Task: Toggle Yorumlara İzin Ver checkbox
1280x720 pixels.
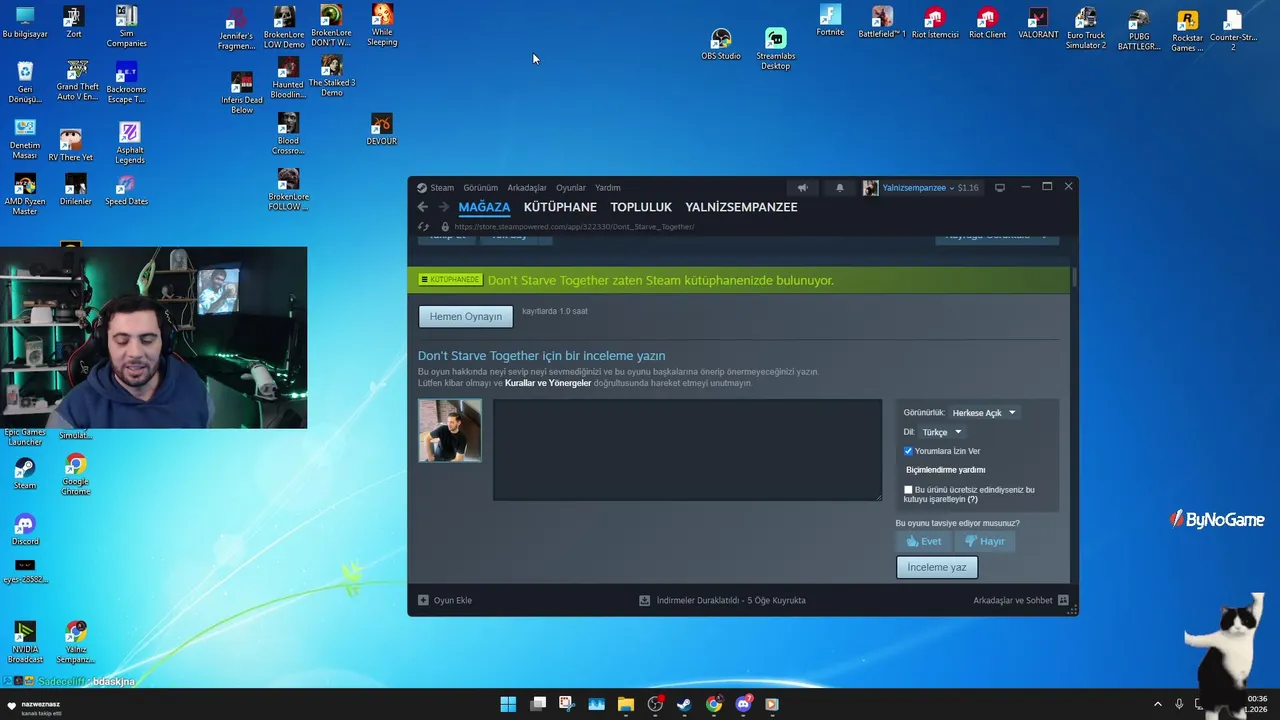Action: coord(908,451)
